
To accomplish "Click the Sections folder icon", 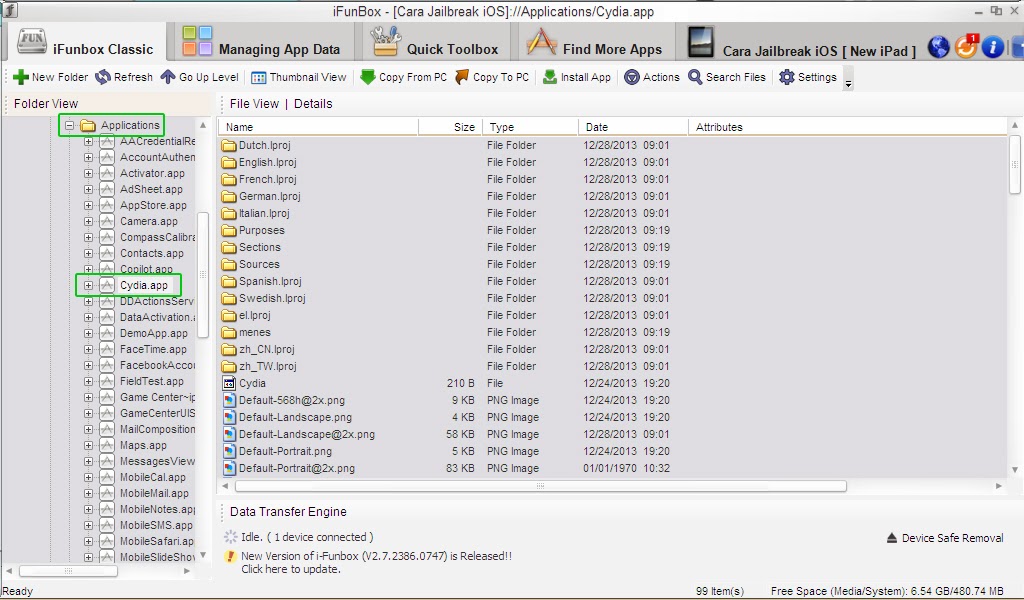I will click(229, 247).
